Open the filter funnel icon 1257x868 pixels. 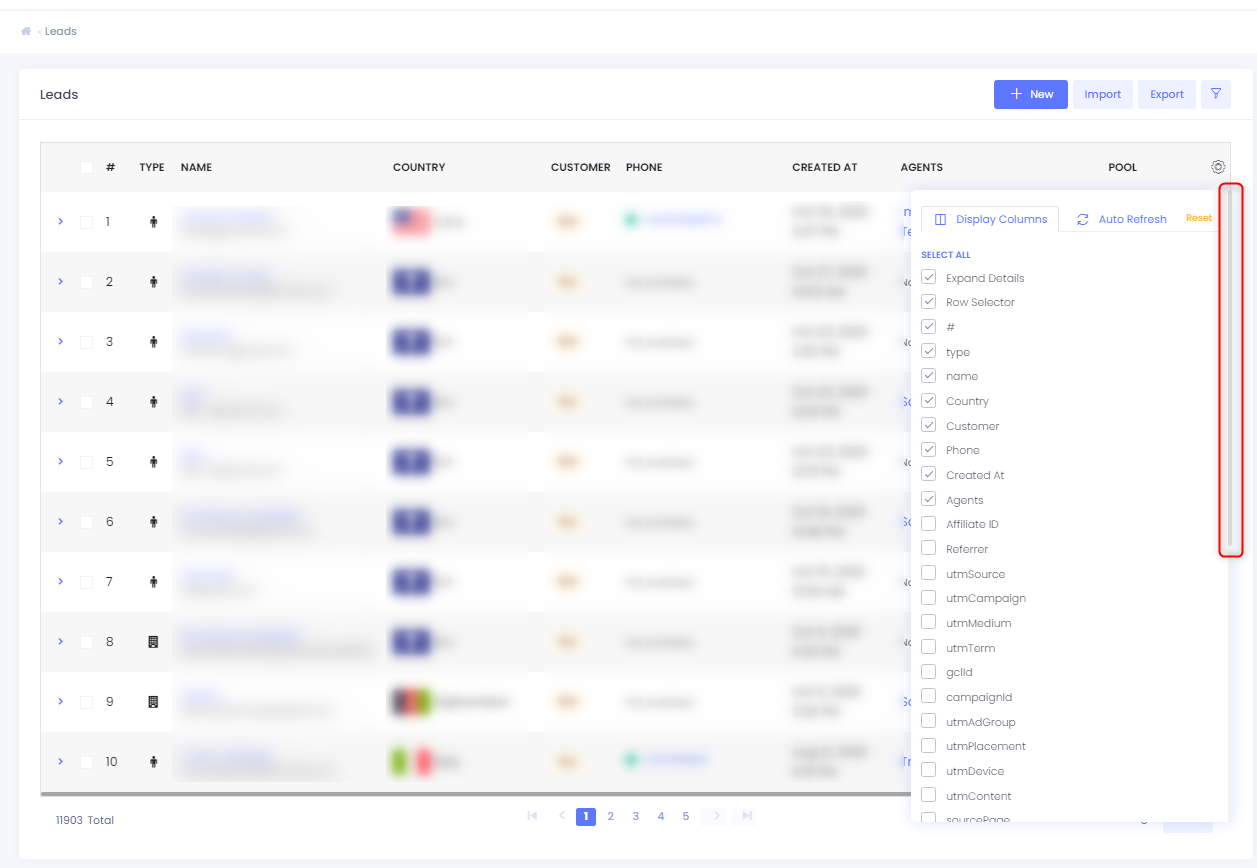click(x=1216, y=94)
